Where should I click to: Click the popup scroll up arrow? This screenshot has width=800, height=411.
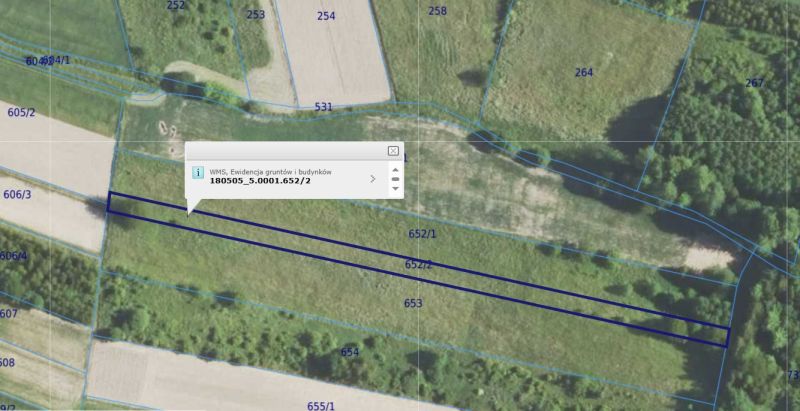[x=395, y=170]
